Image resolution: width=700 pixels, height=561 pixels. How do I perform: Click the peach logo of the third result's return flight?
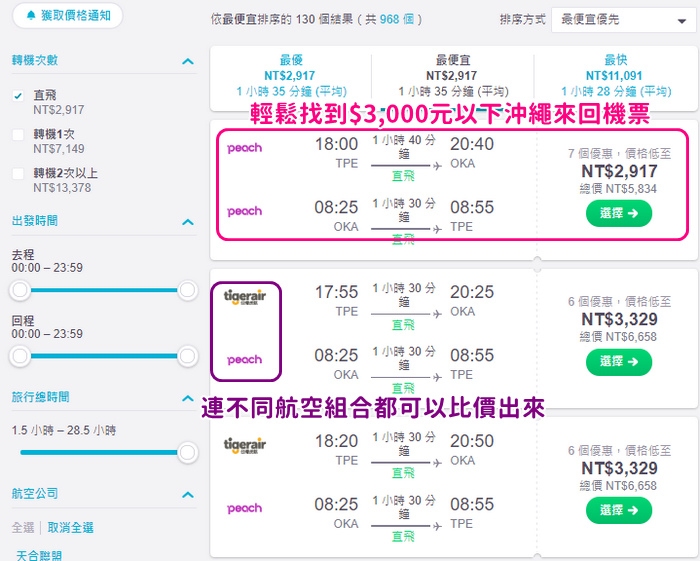[x=244, y=508]
